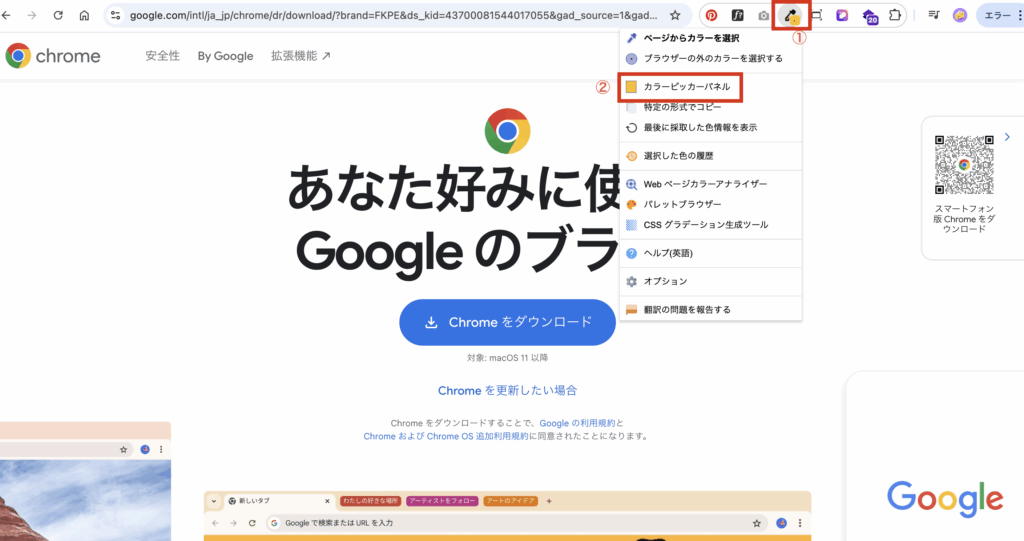Screen dimensions: 1024x541
Task: Open the media control playlist icon
Action: click(x=933, y=16)
